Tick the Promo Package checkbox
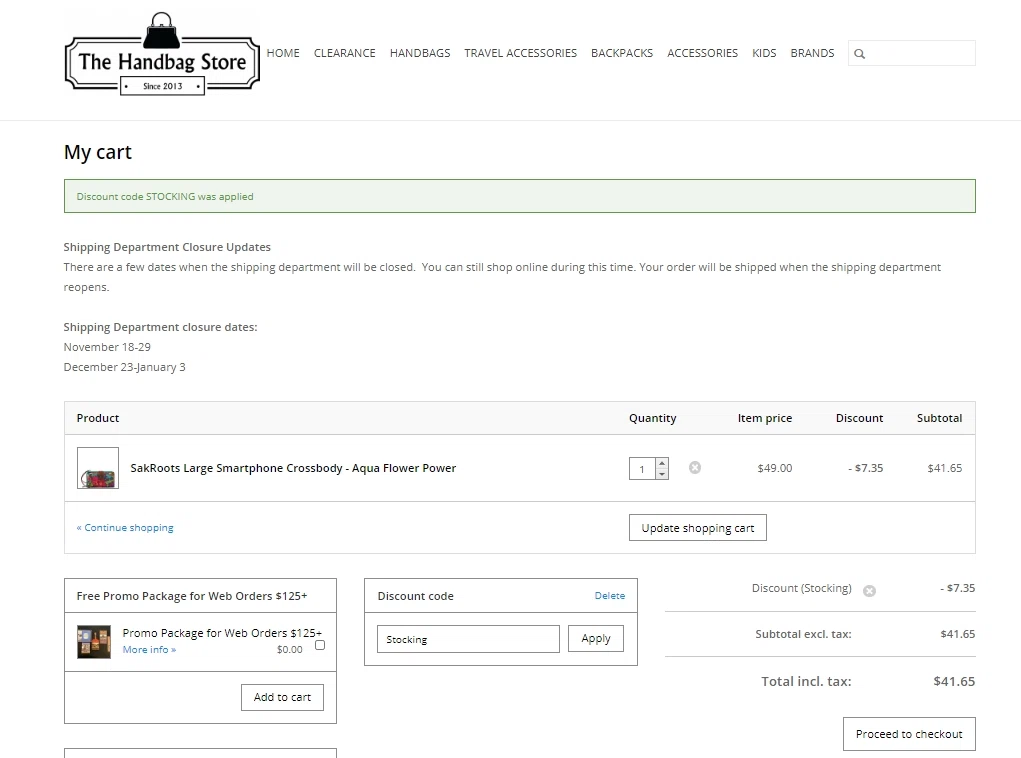Image resolution: width=1021 pixels, height=758 pixels. 320,645
